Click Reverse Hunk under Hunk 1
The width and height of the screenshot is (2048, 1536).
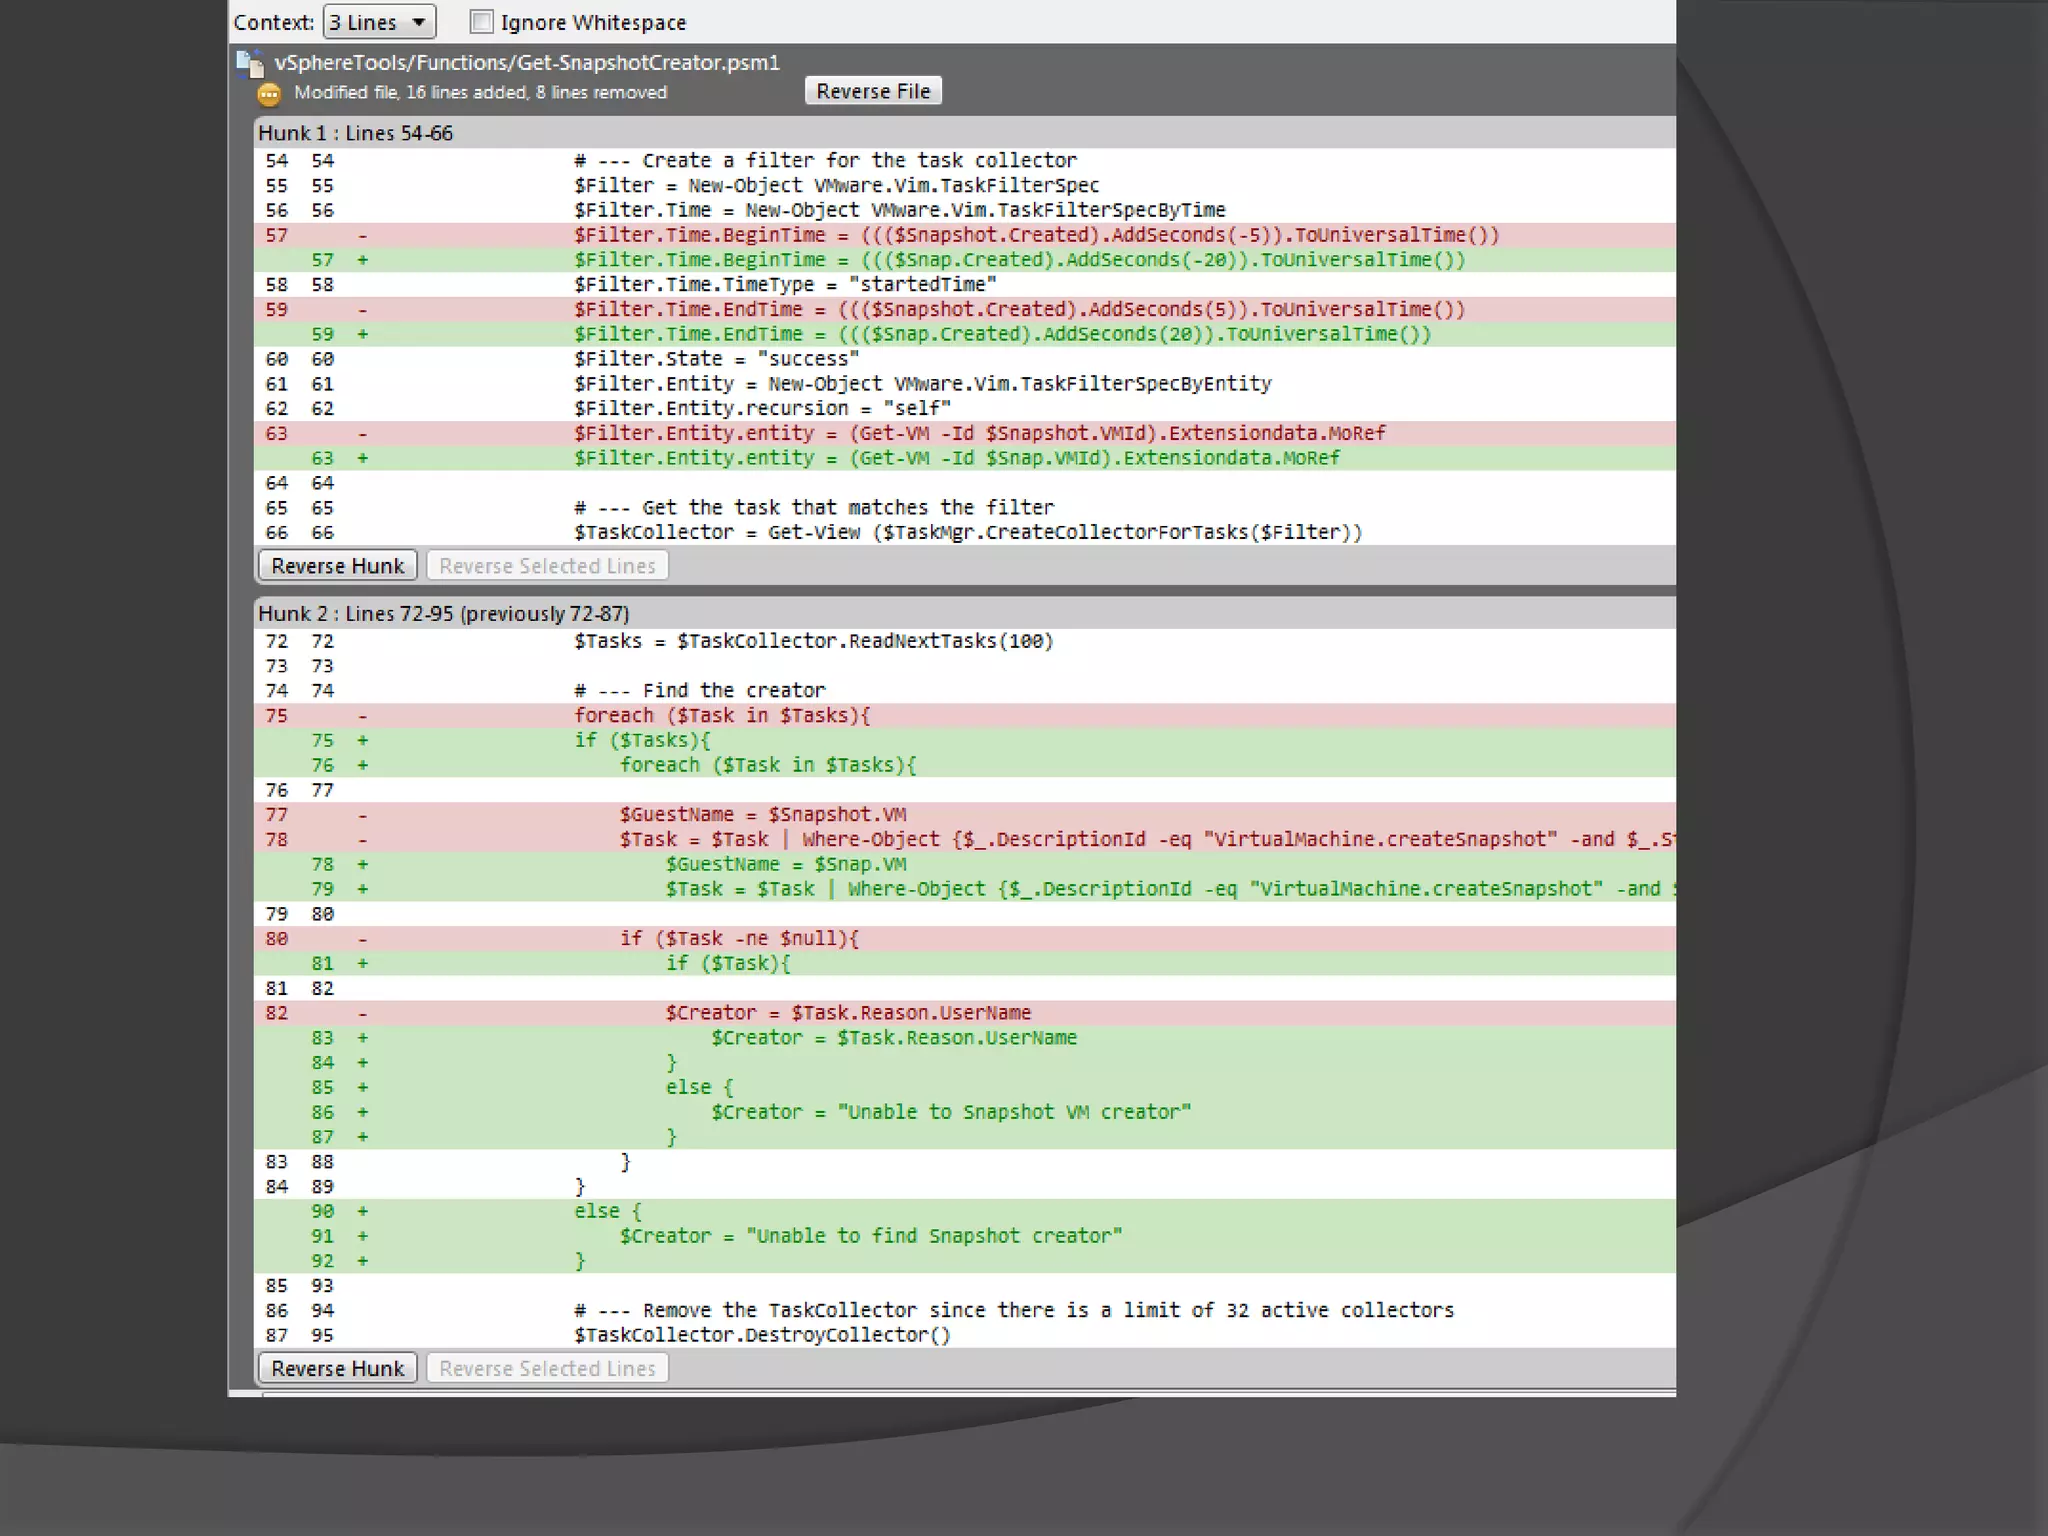click(x=337, y=566)
